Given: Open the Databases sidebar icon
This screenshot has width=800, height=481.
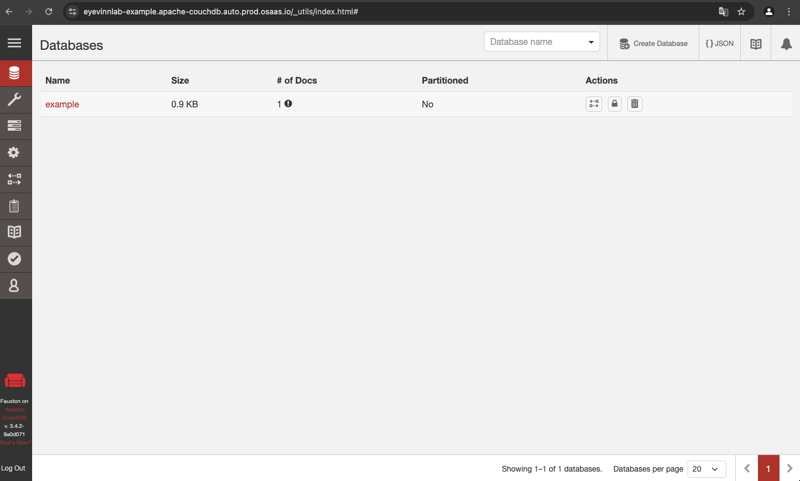Looking at the screenshot, I should click(x=15, y=73).
